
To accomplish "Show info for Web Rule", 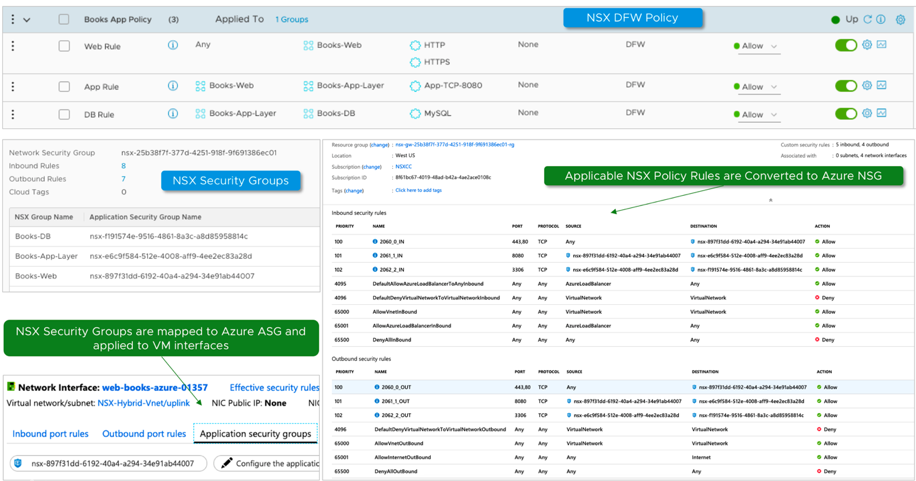I will [173, 45].
